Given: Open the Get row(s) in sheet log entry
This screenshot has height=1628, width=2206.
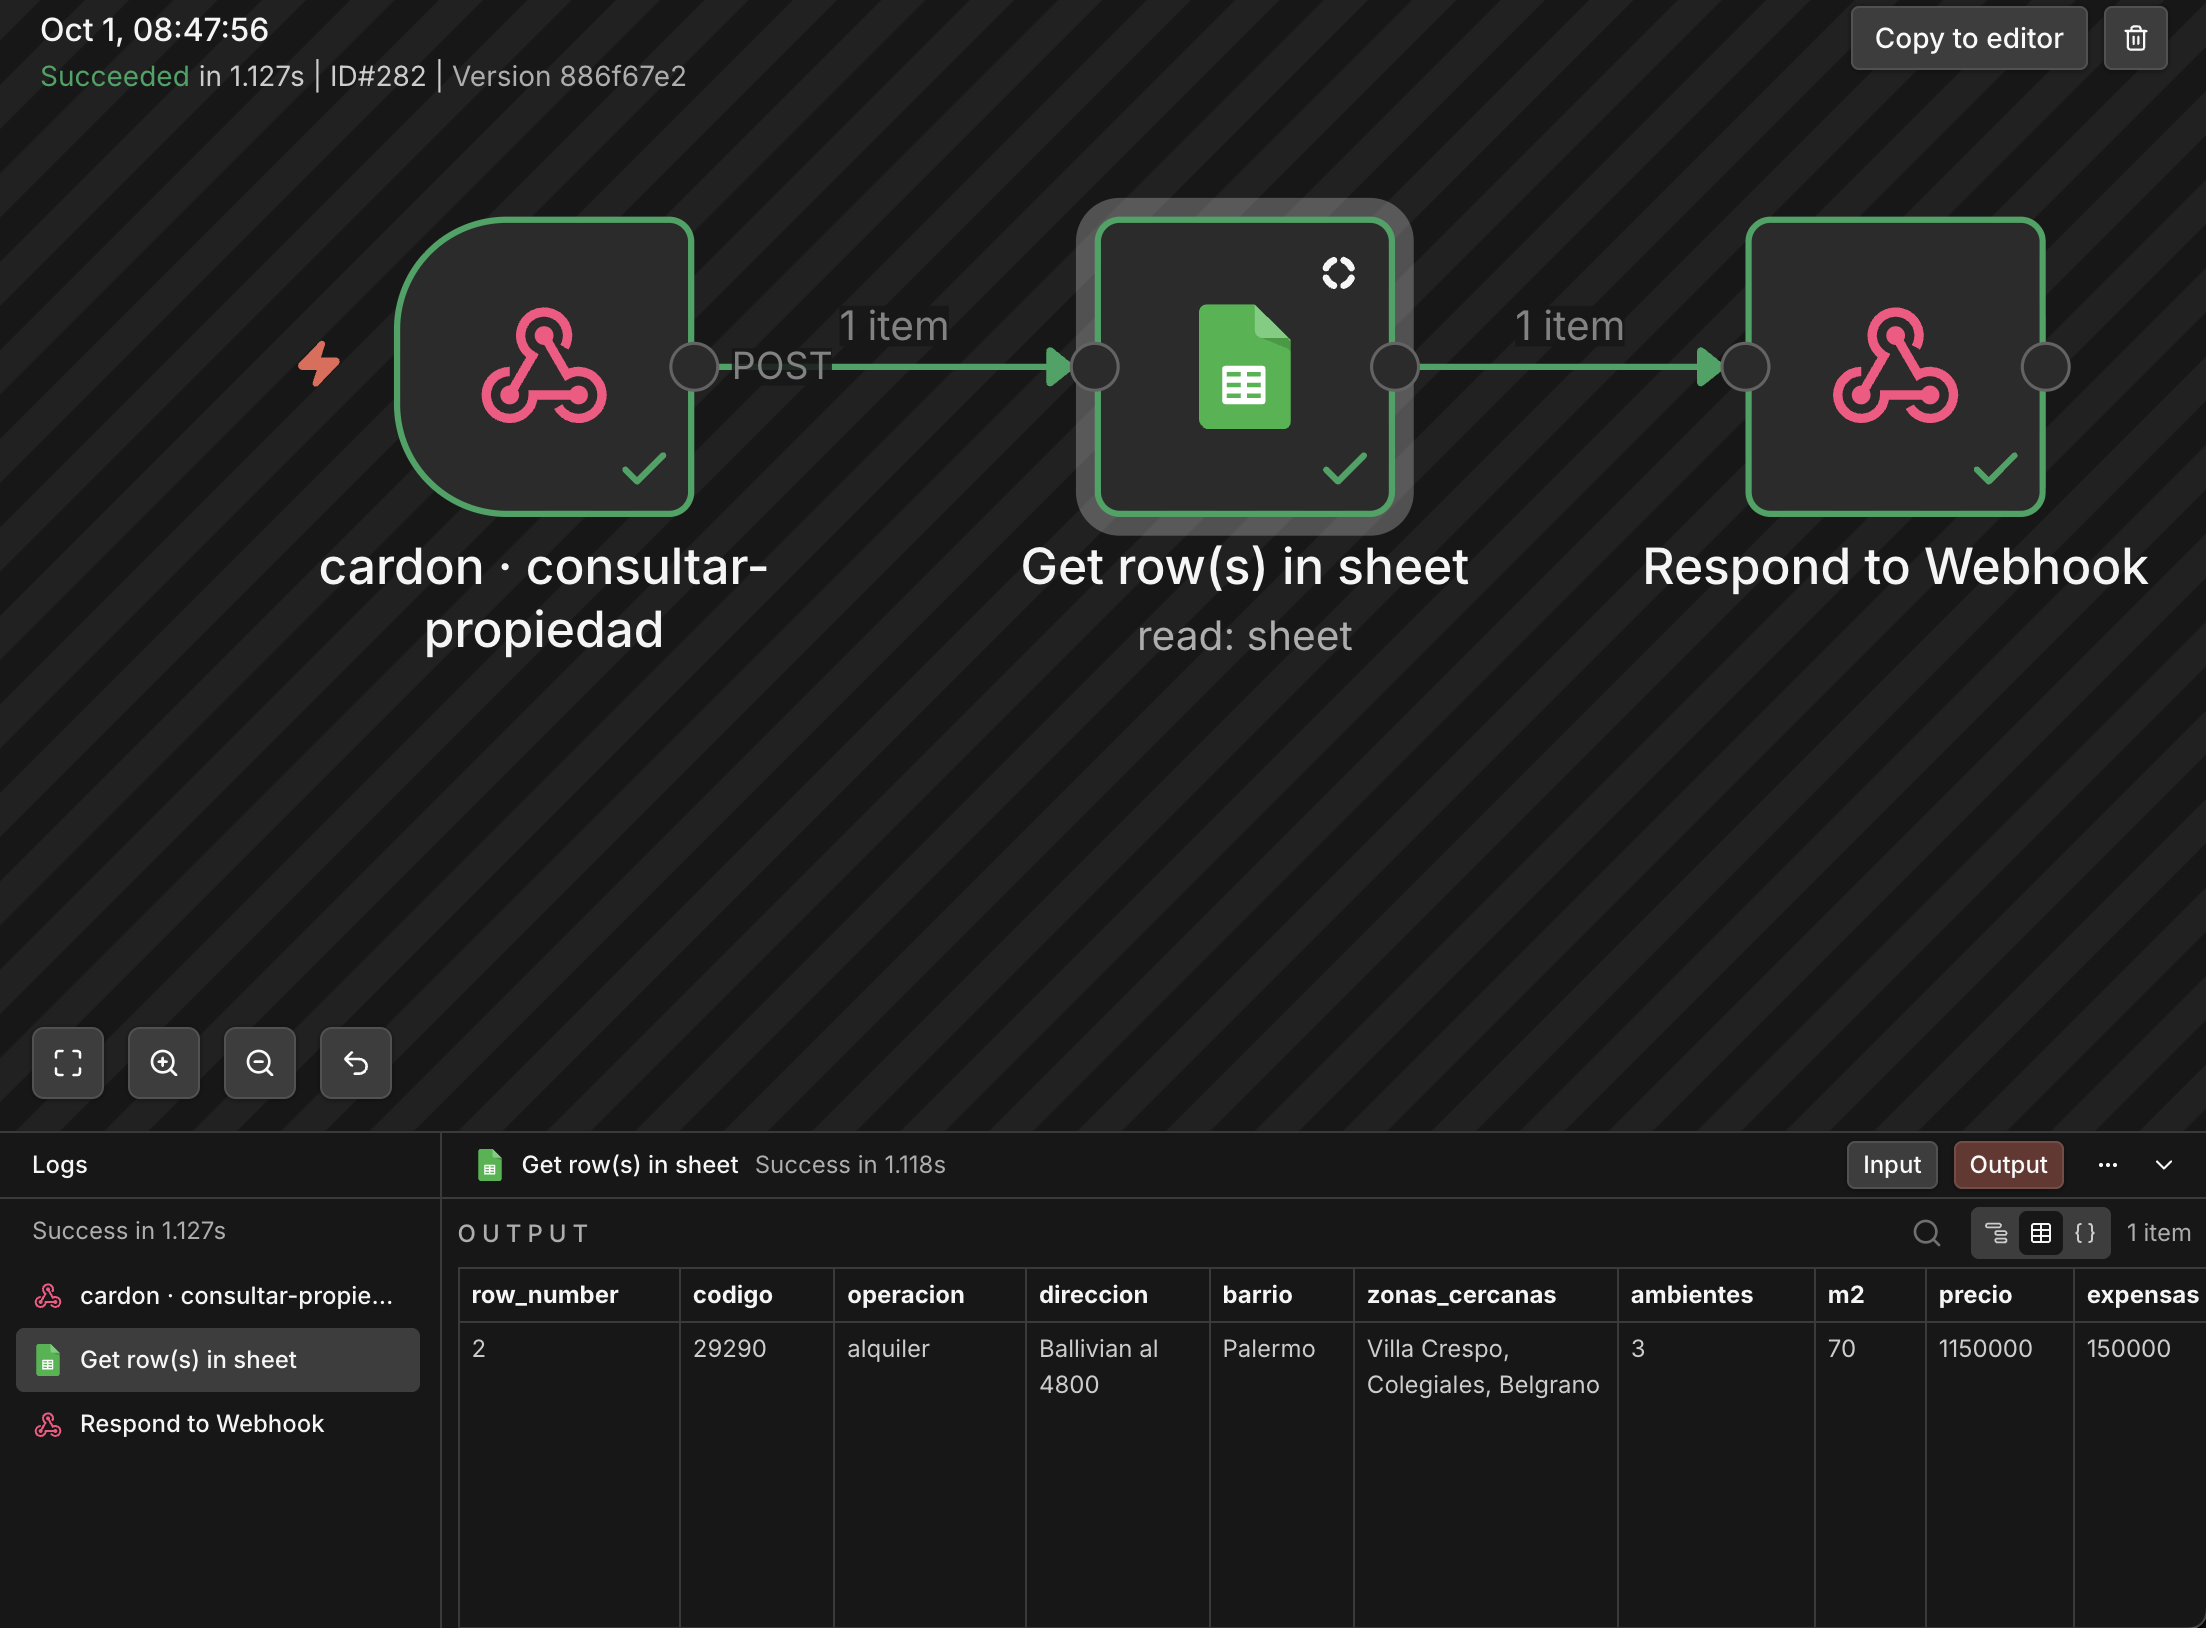Looking at the screenshot, I should pos(218,1360).
